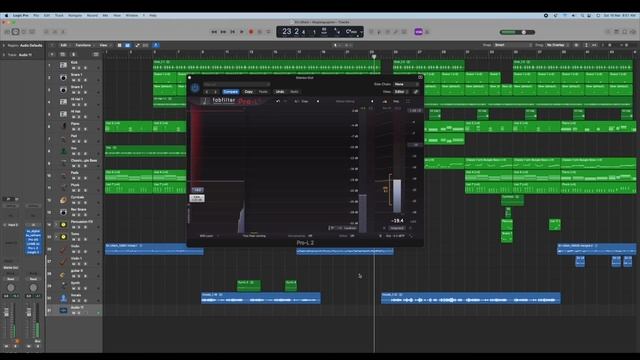Open the plugin preset name dropdown
The height and width of the screenshot is (360, 640).
click(236, 84)
